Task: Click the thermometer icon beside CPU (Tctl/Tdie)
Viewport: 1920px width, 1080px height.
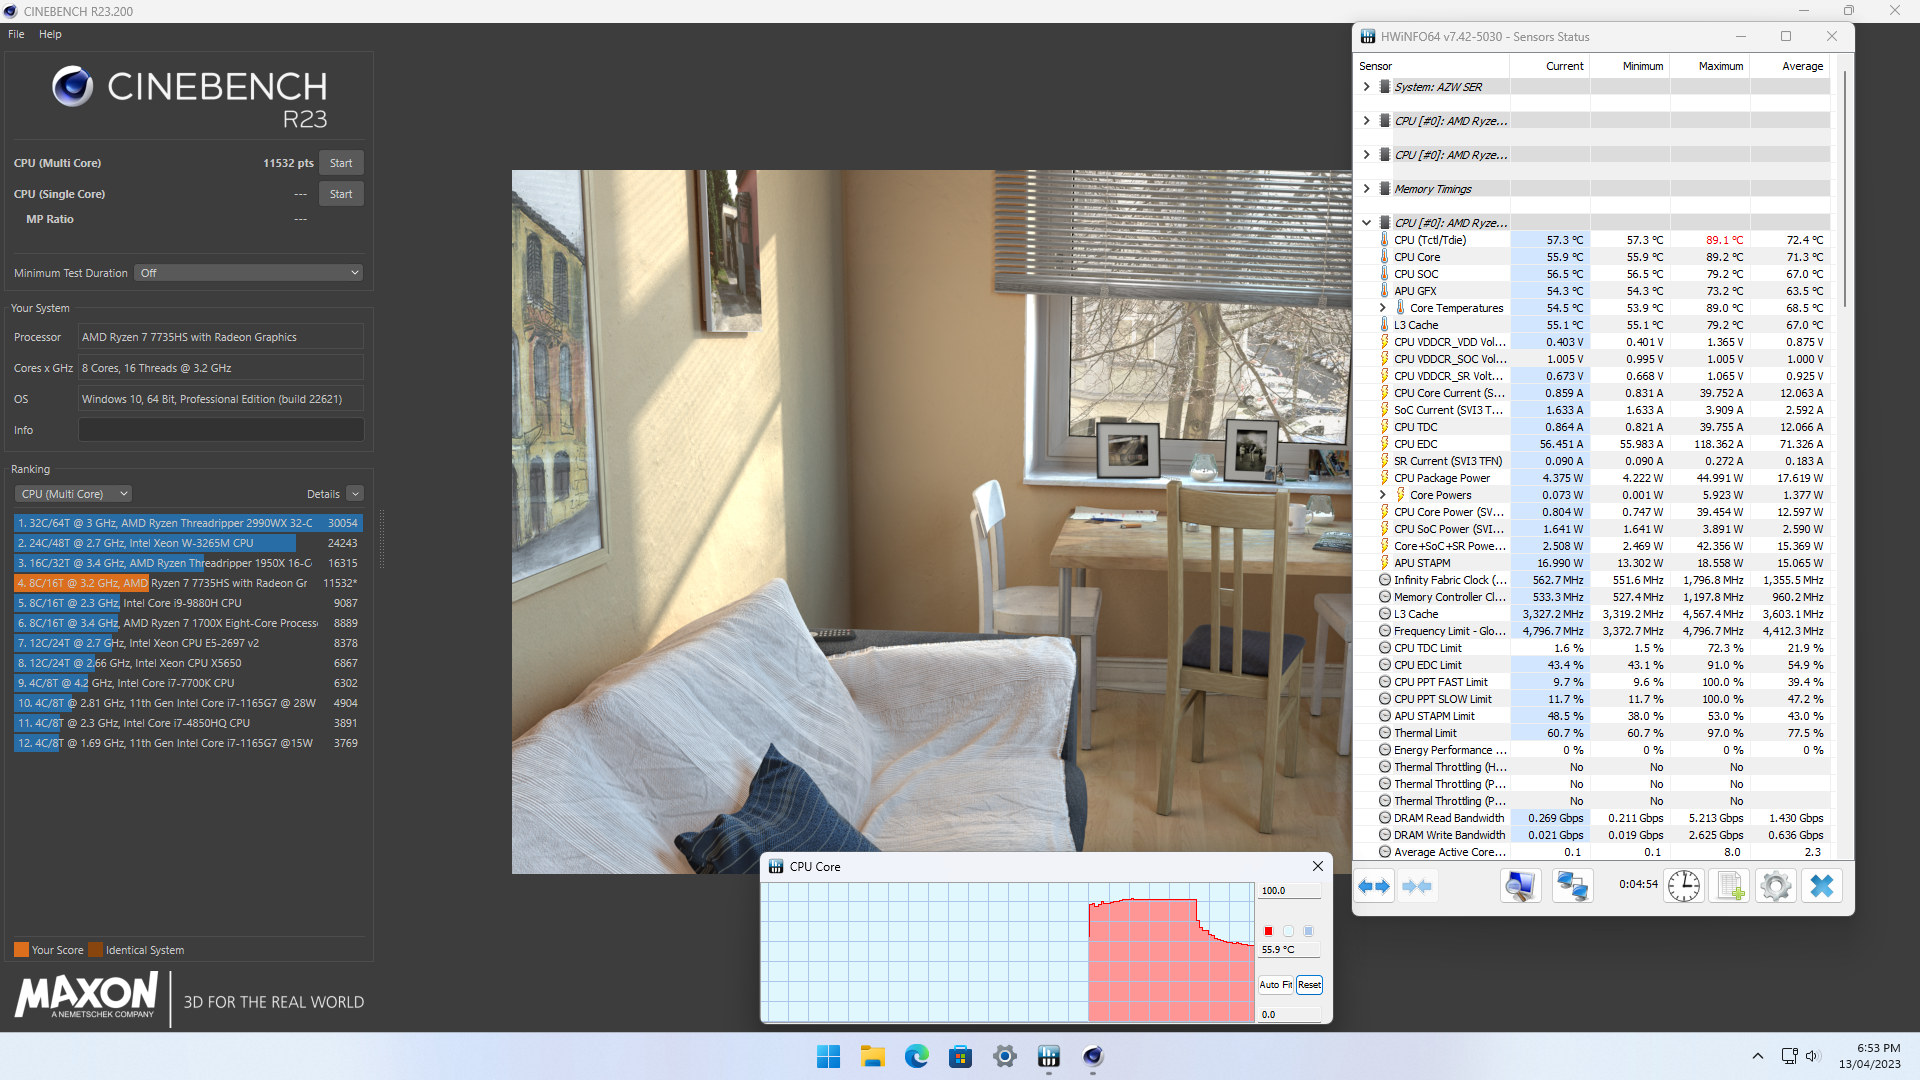Action: pyautogui.click(x=1385, y=240)
